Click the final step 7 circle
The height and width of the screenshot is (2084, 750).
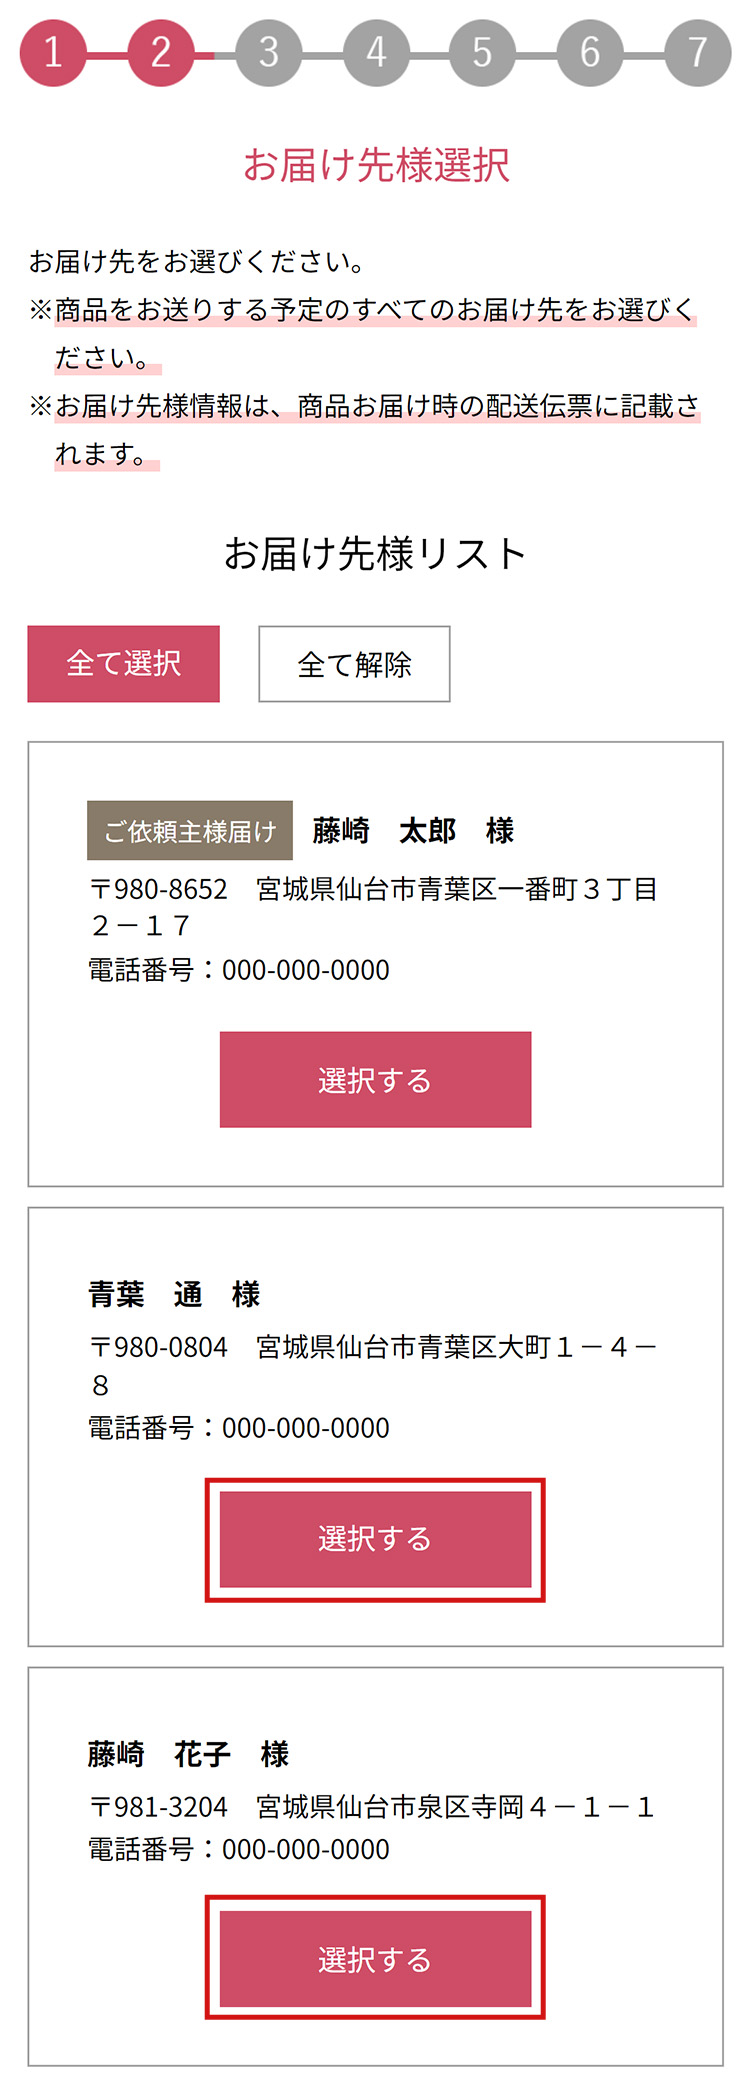(697, 53)
